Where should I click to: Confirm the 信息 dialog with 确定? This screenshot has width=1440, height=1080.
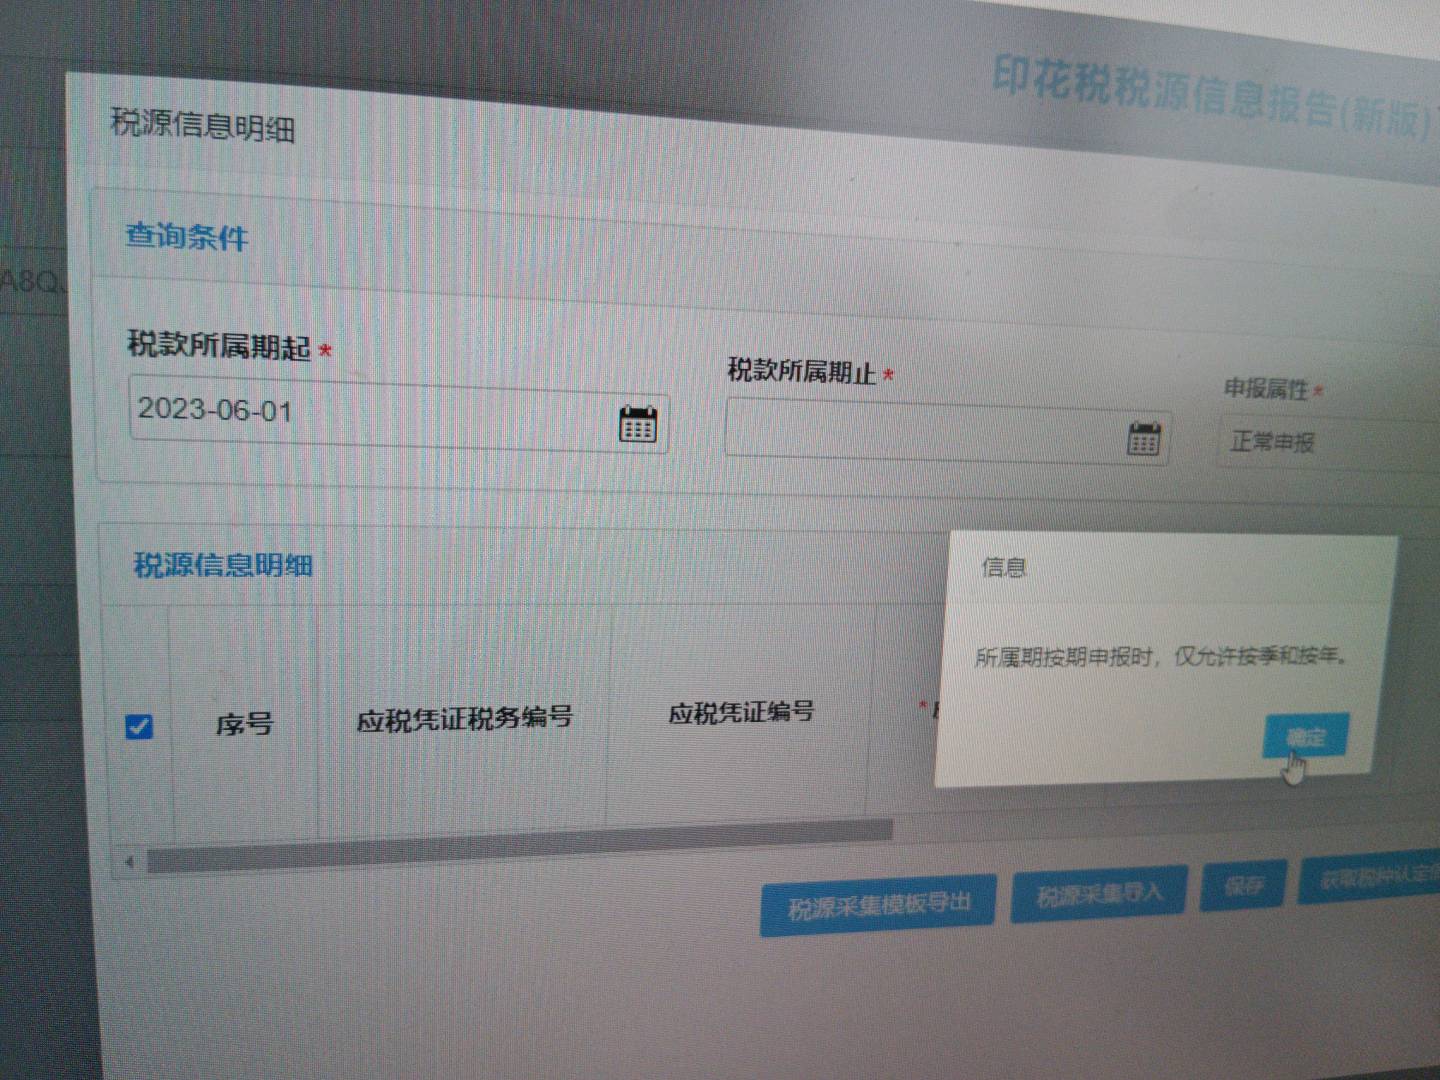1306,737
